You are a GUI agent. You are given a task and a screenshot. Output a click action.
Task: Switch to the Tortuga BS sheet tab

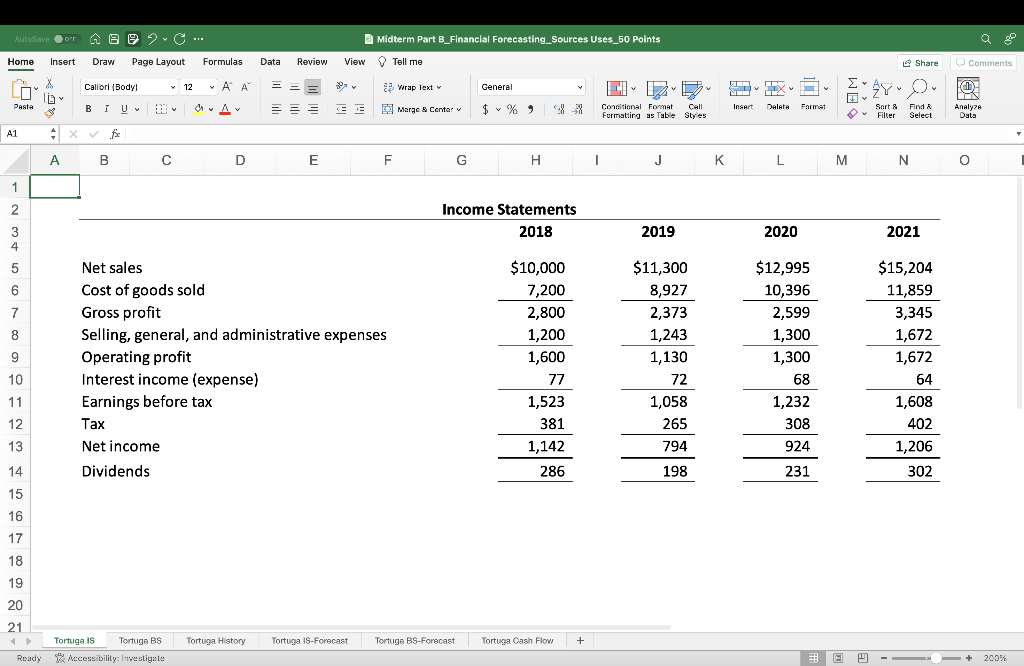point(140,641)
